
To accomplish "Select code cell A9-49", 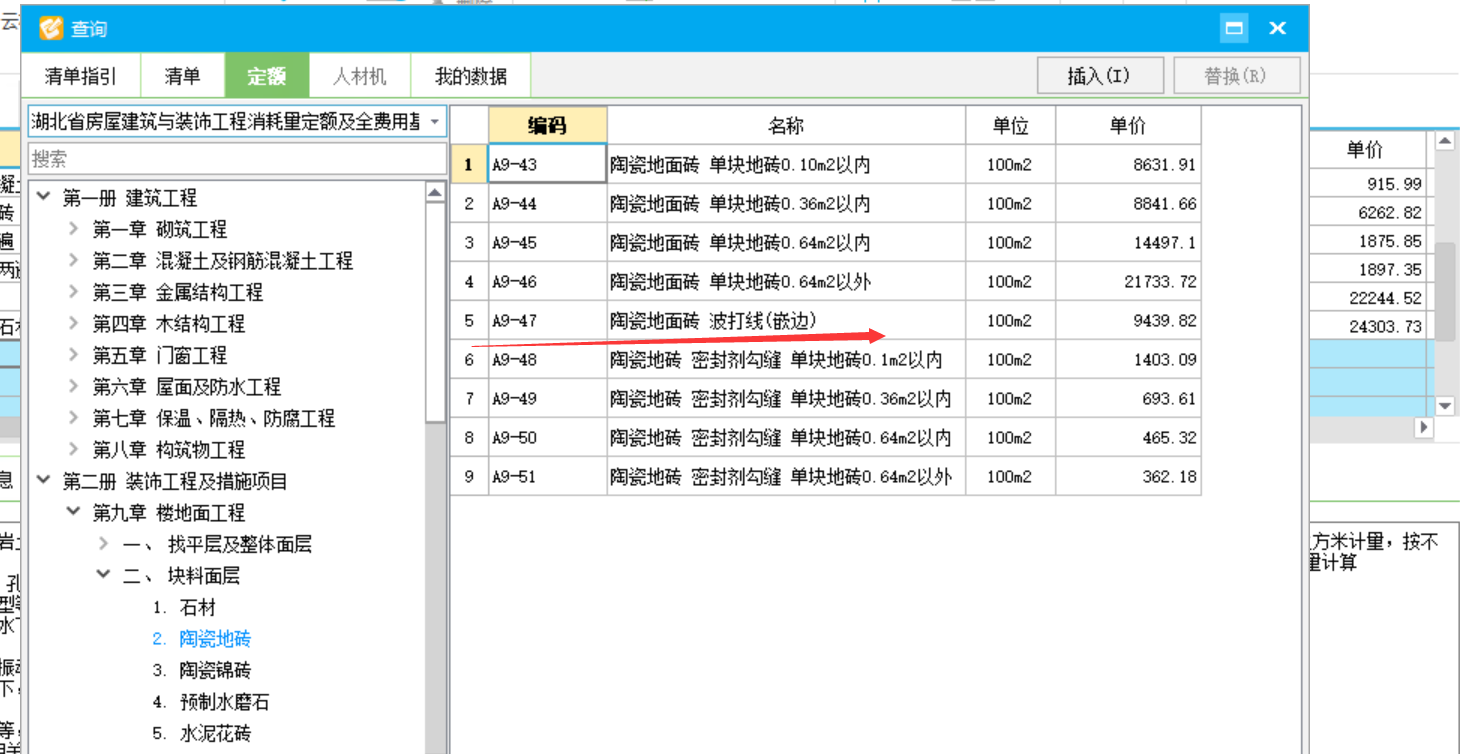I will pos(547,399).
